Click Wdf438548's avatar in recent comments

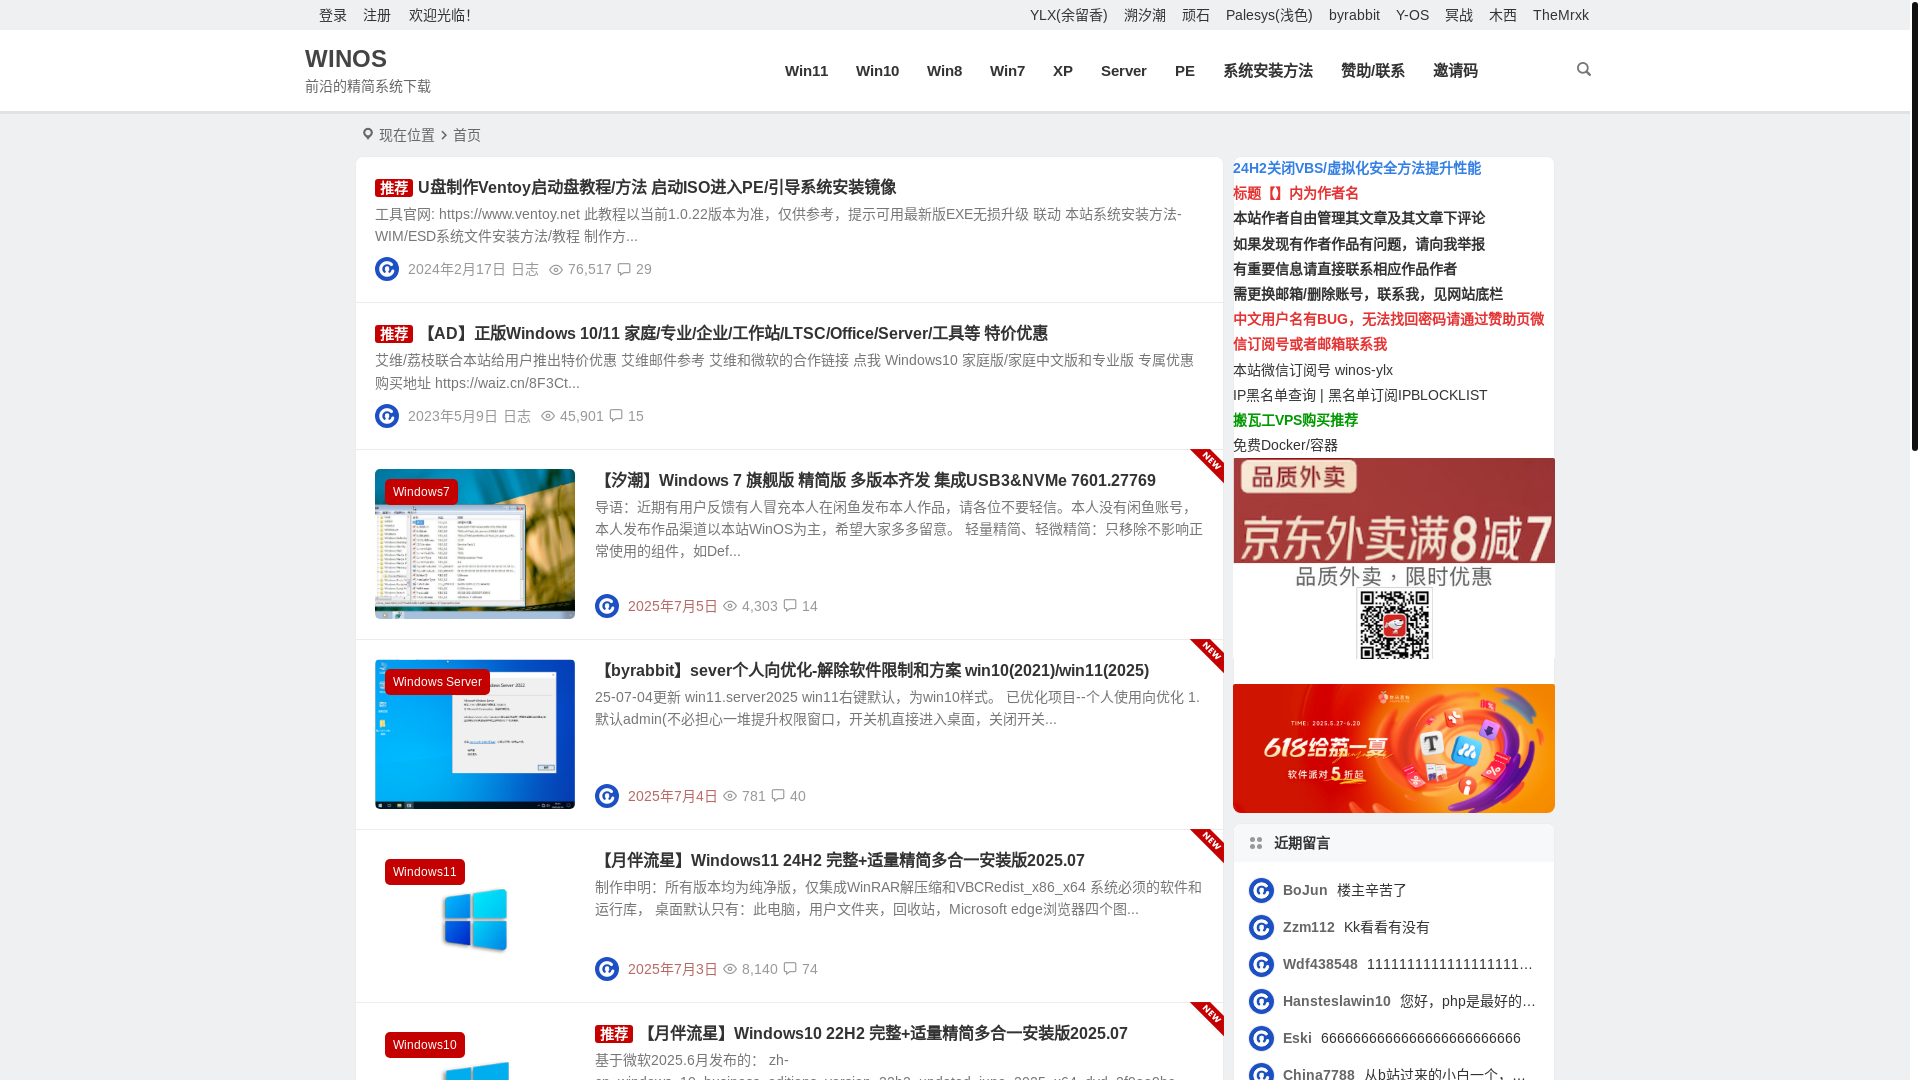point(1261,964)
